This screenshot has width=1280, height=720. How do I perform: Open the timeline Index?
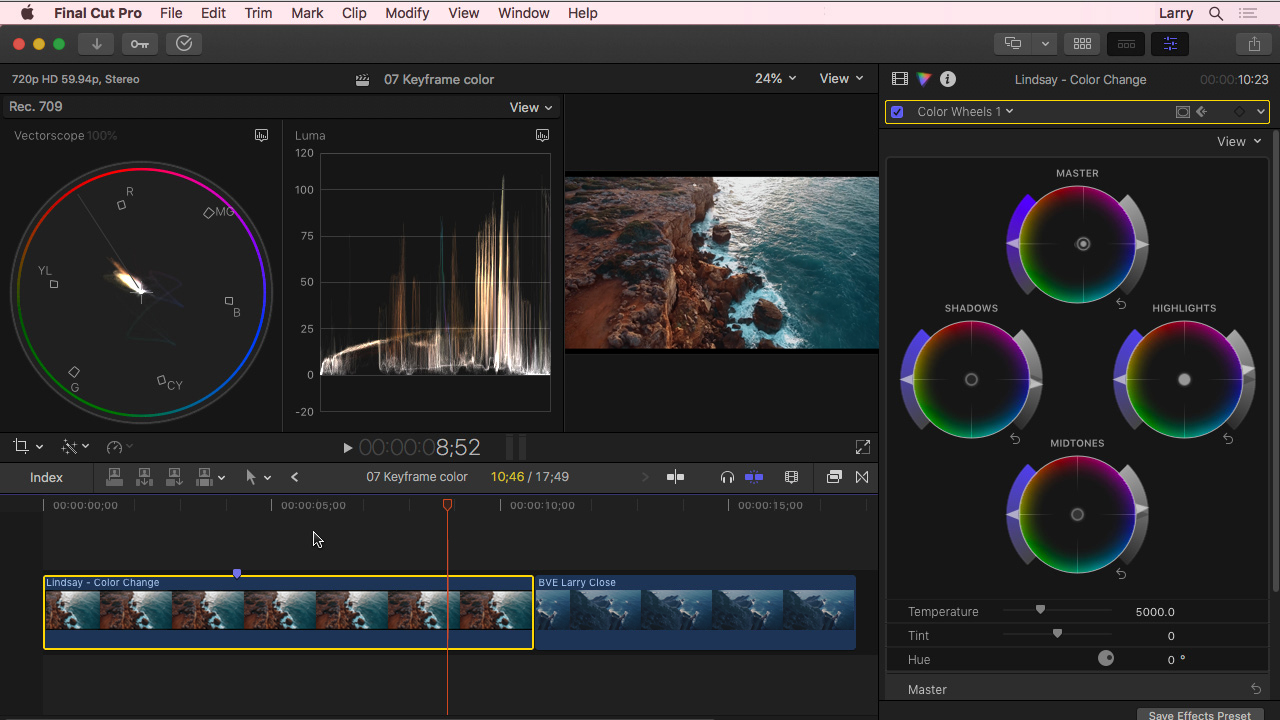46,477
